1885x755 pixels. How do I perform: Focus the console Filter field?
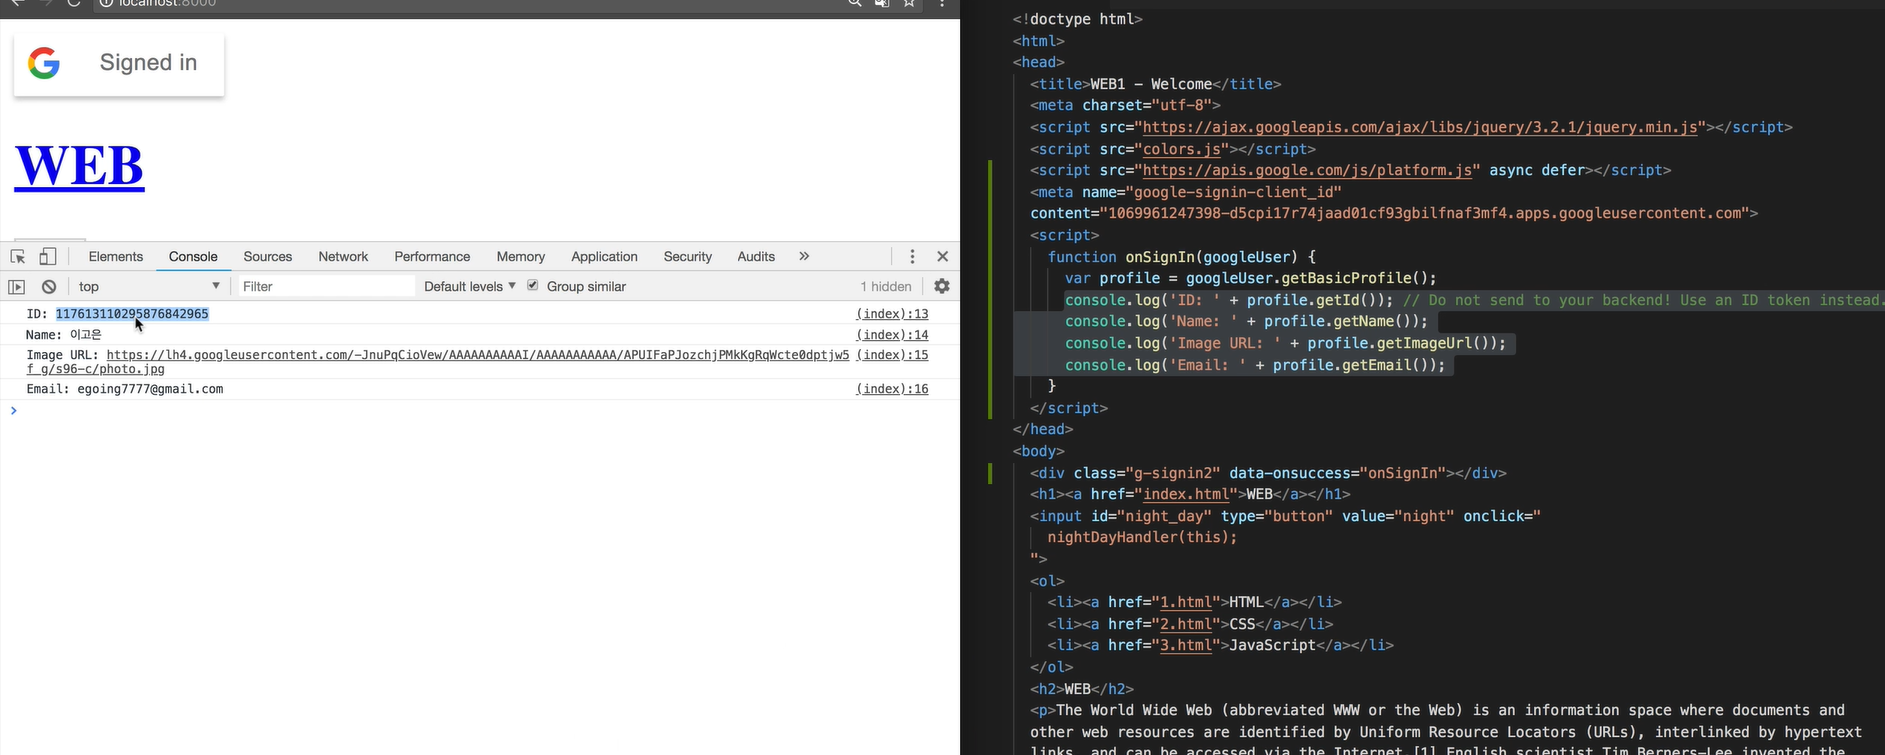(x=326, y=287)
